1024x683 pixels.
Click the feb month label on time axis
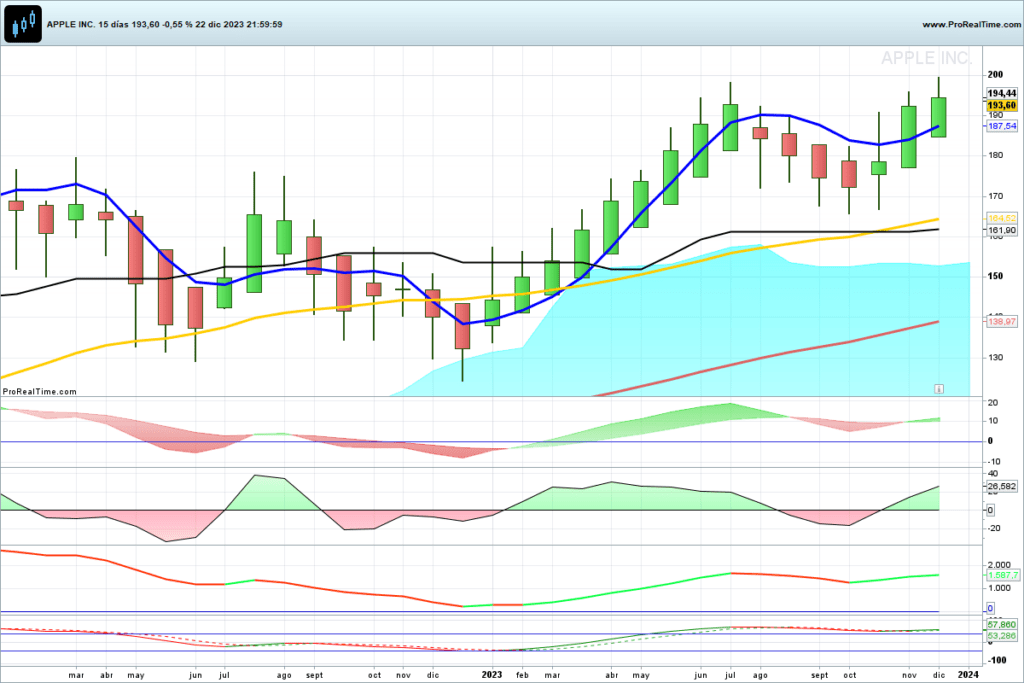pyautogui.click(x=522, y=675)
